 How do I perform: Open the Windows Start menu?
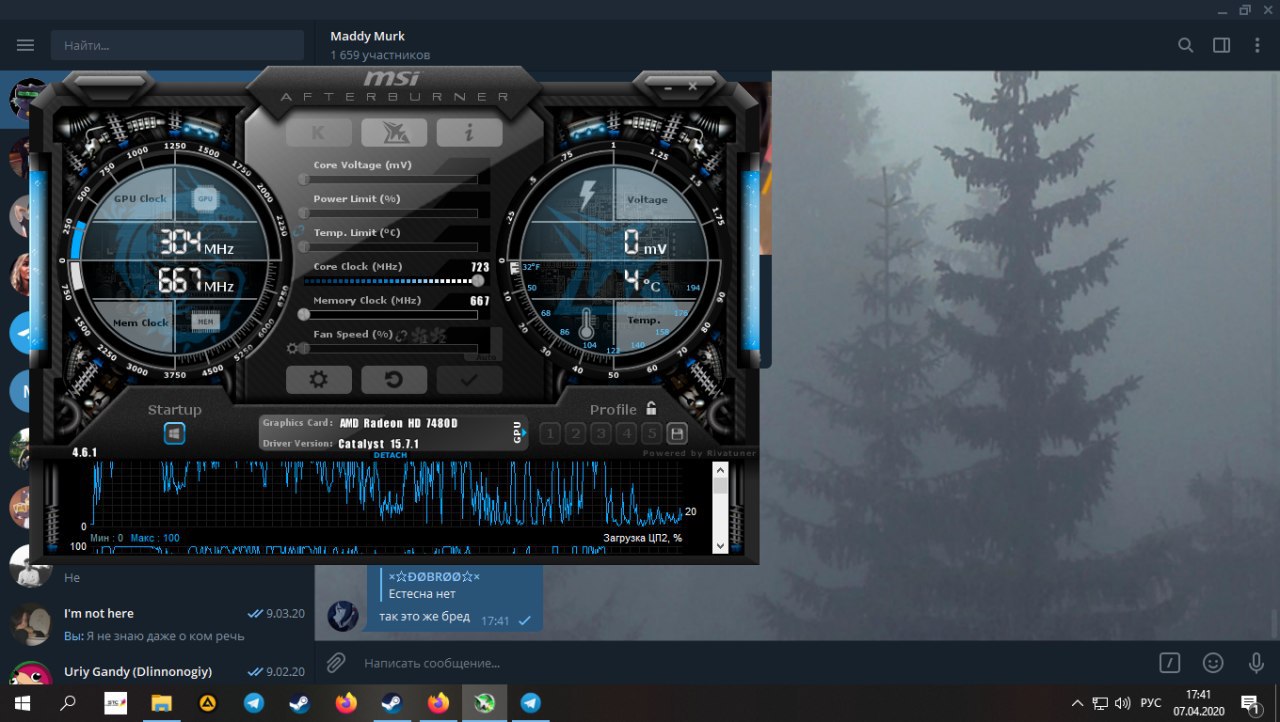(22, 703)
